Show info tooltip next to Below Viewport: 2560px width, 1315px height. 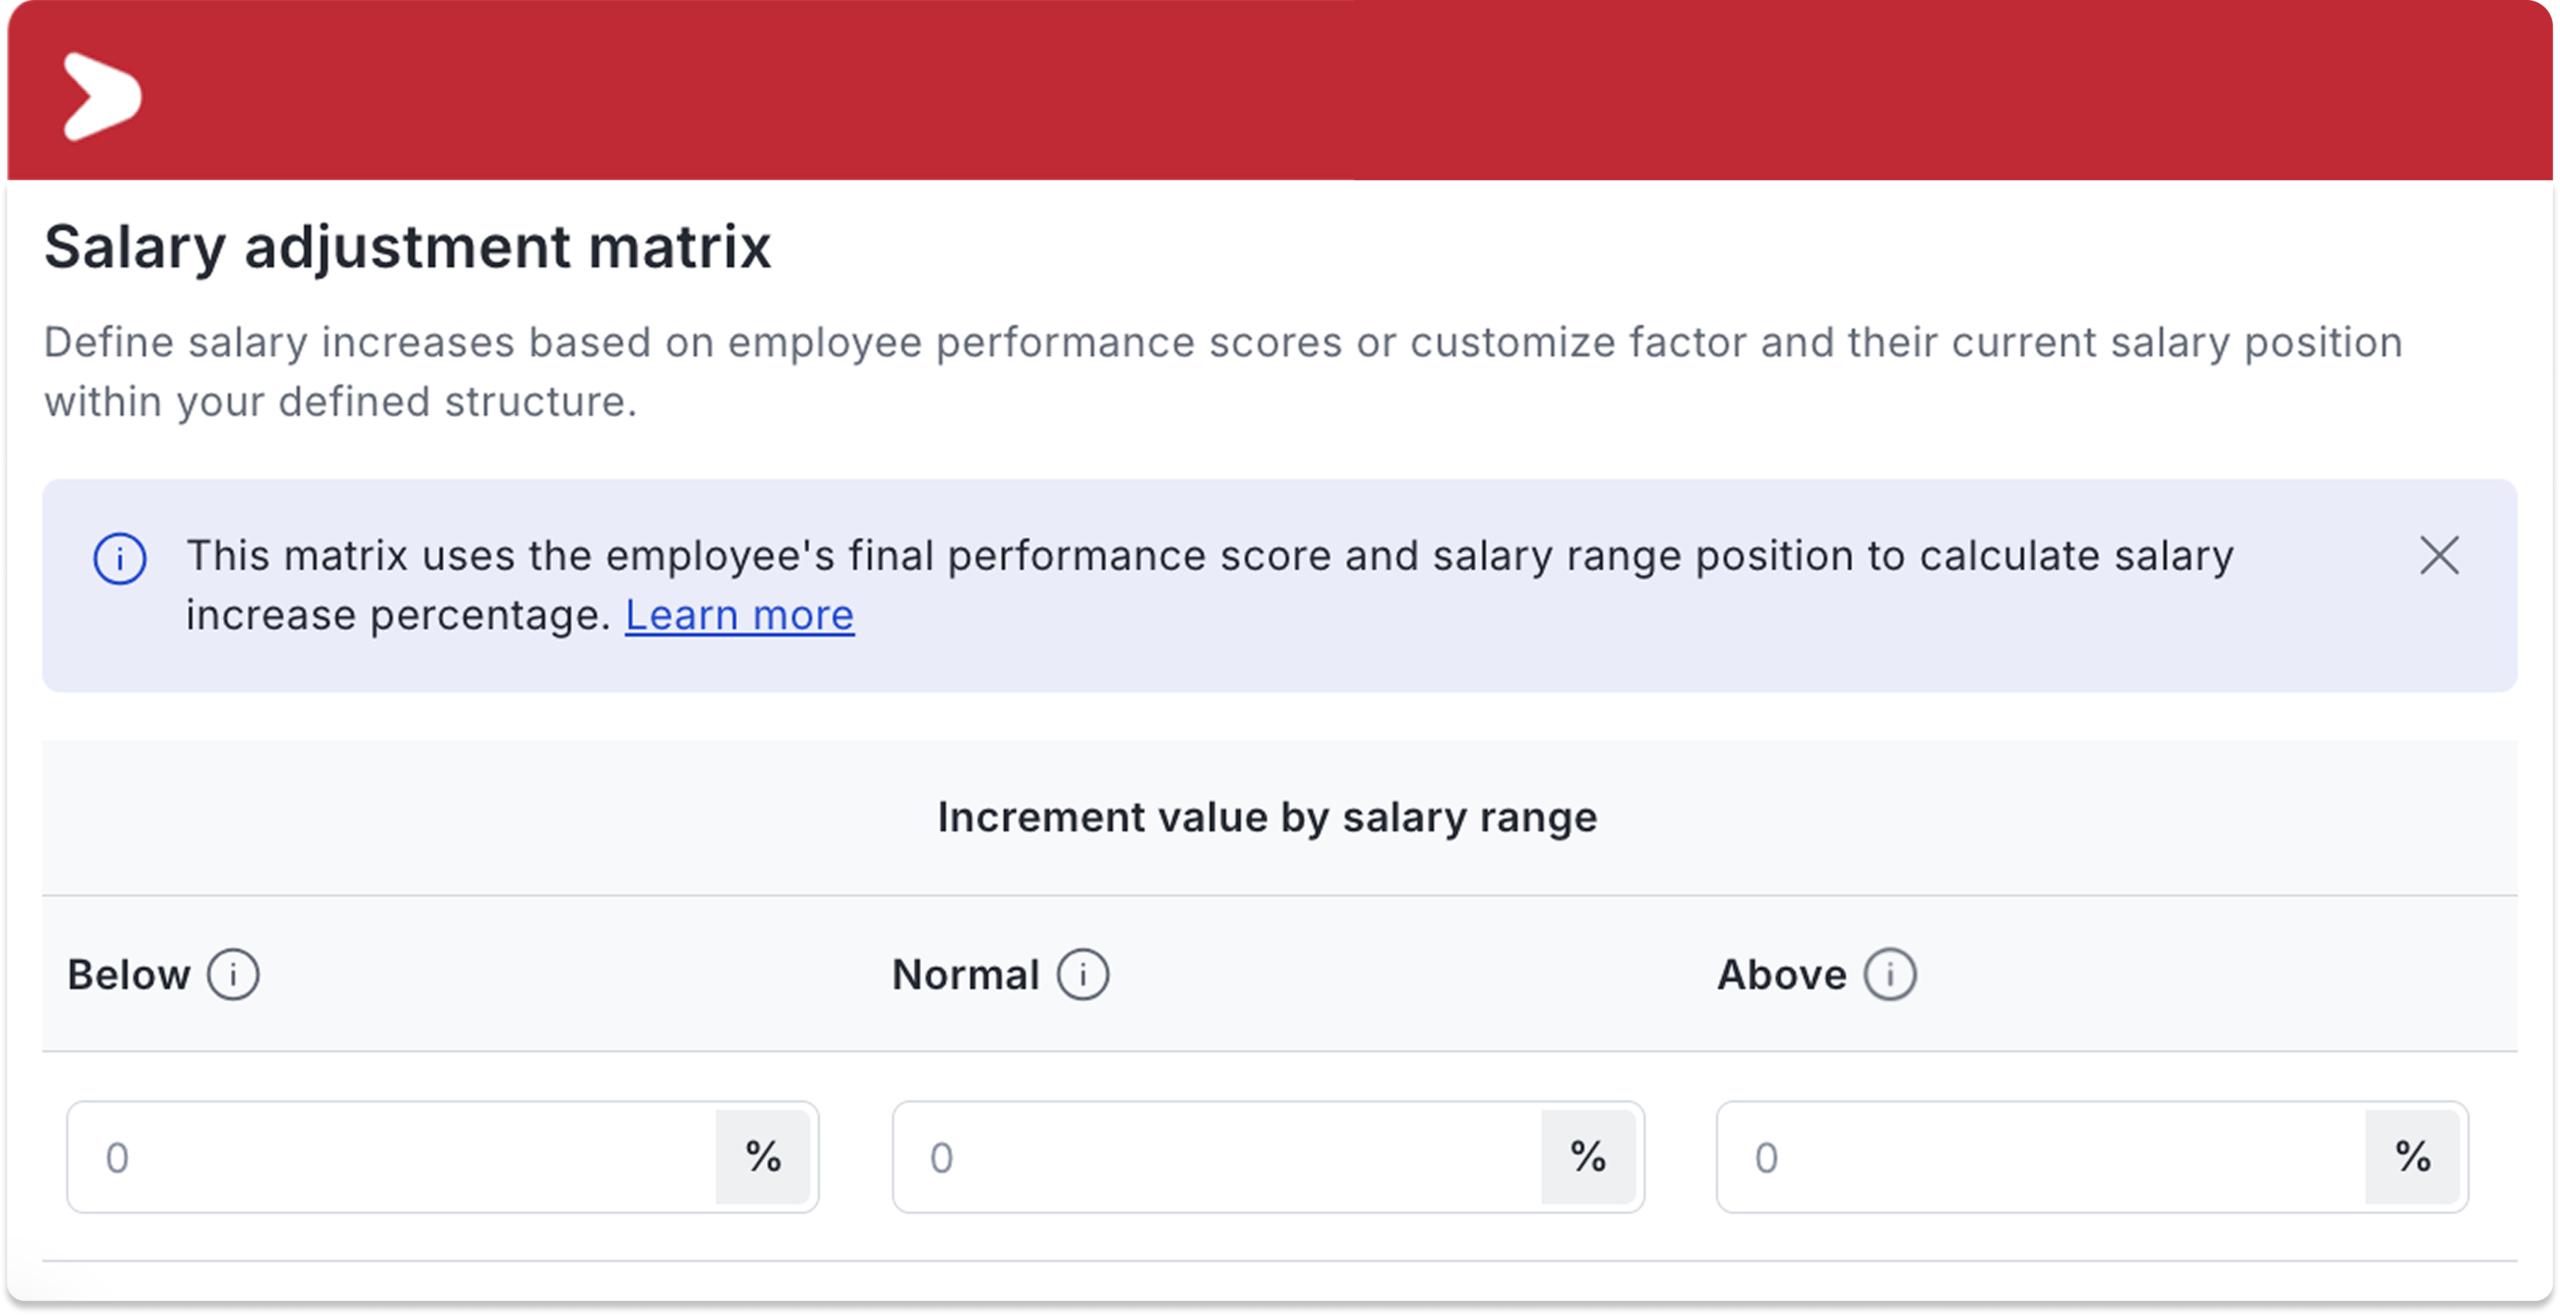[233, 974]
